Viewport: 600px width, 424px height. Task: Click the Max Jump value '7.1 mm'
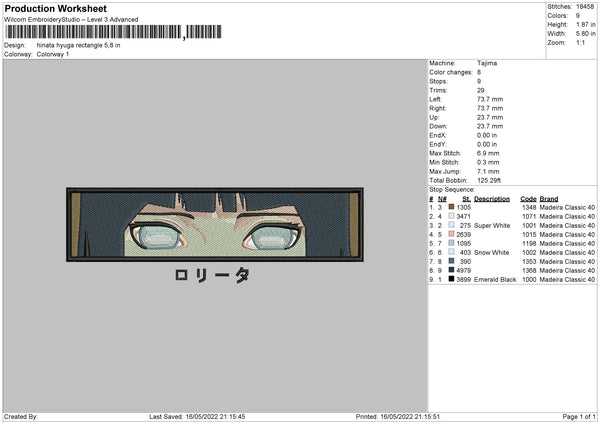click(x=488, y=172)
